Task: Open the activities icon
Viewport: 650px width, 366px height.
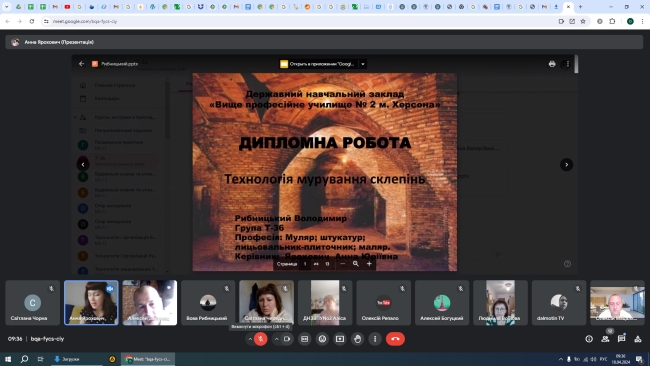Action: (638, 339)
